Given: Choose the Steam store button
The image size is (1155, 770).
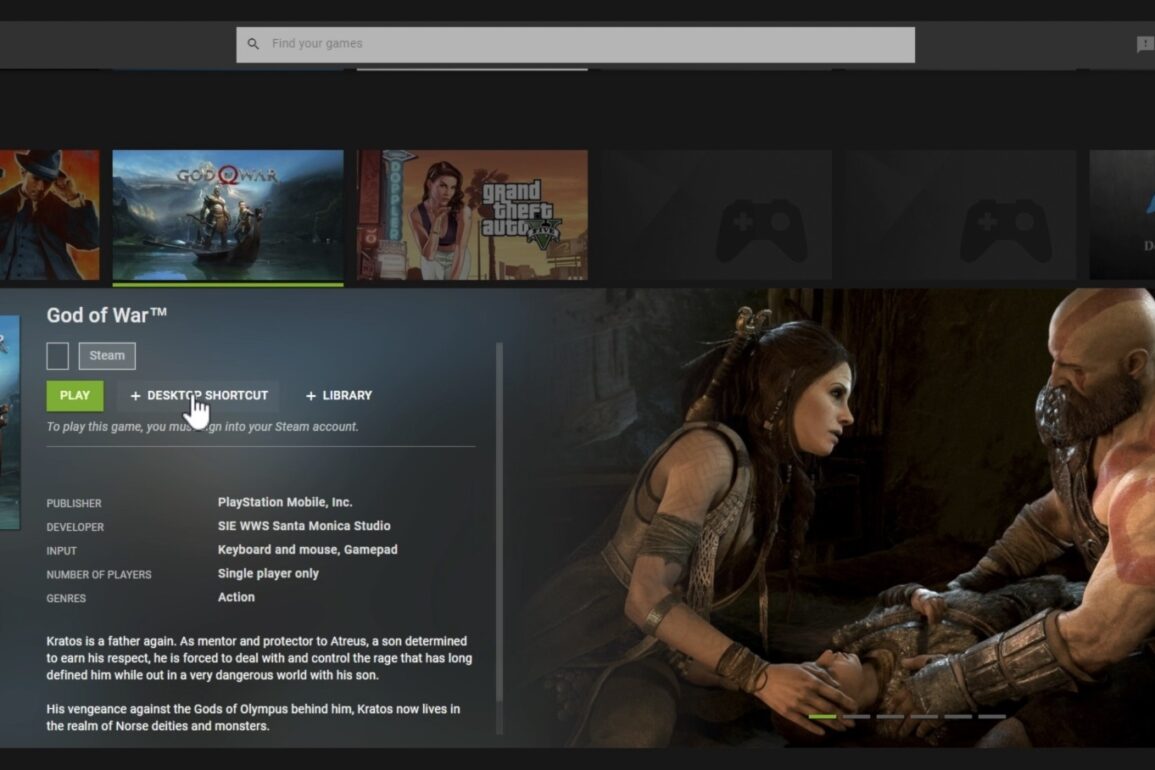Looking at the screenshot, I should point(108,356).
